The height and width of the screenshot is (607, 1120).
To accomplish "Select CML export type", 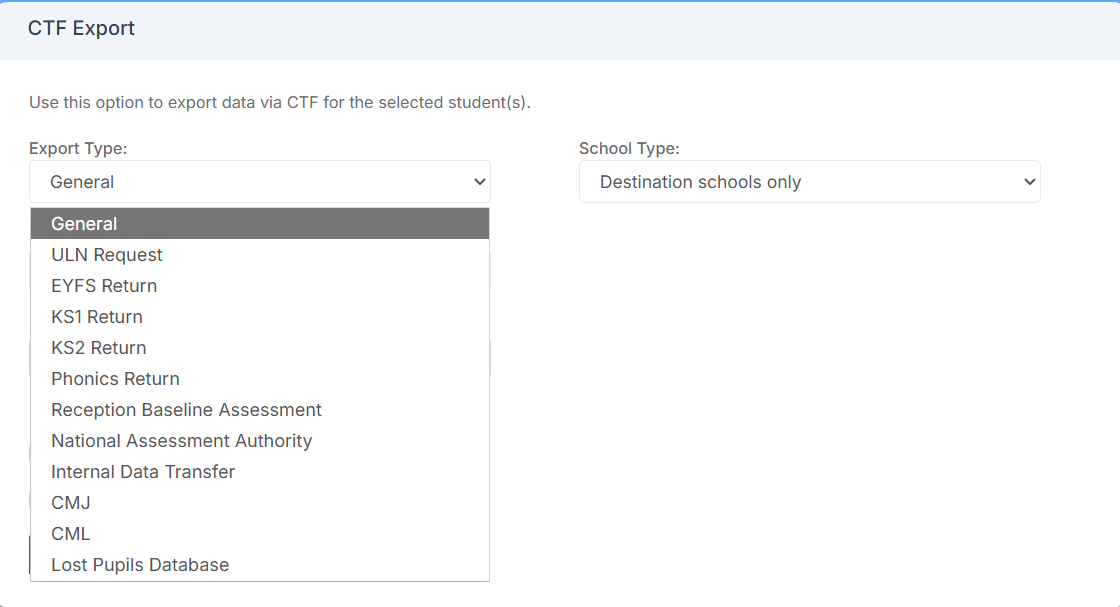I will 70,533.
